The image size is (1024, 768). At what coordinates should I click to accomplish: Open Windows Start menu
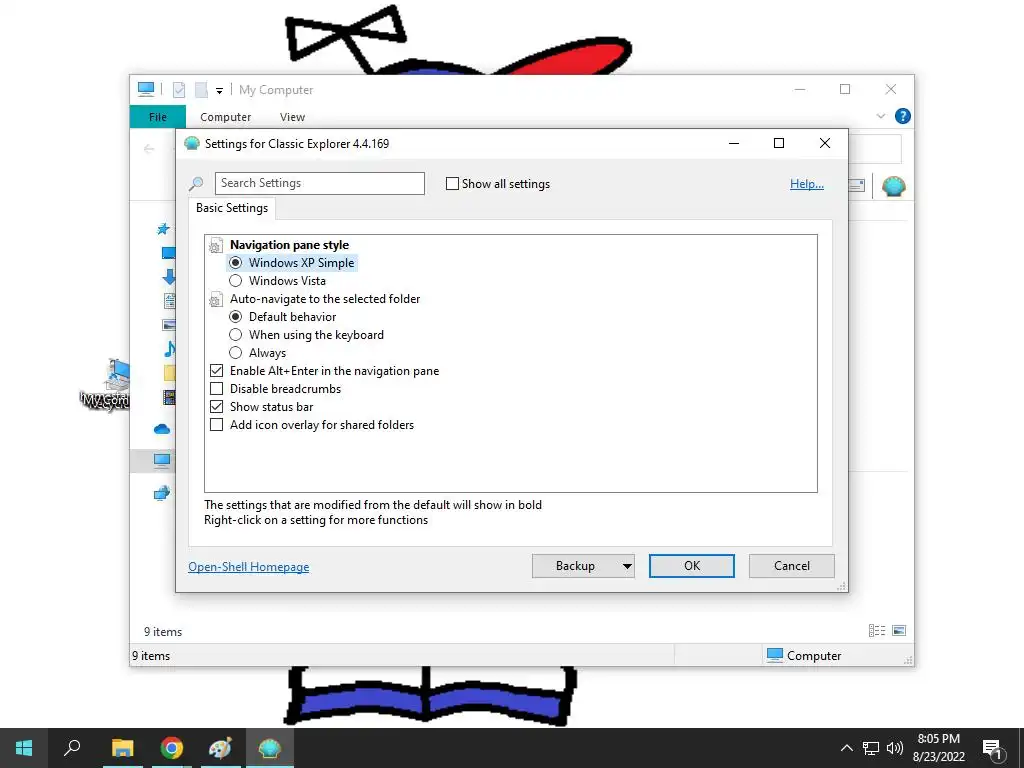tap(24, 748)
